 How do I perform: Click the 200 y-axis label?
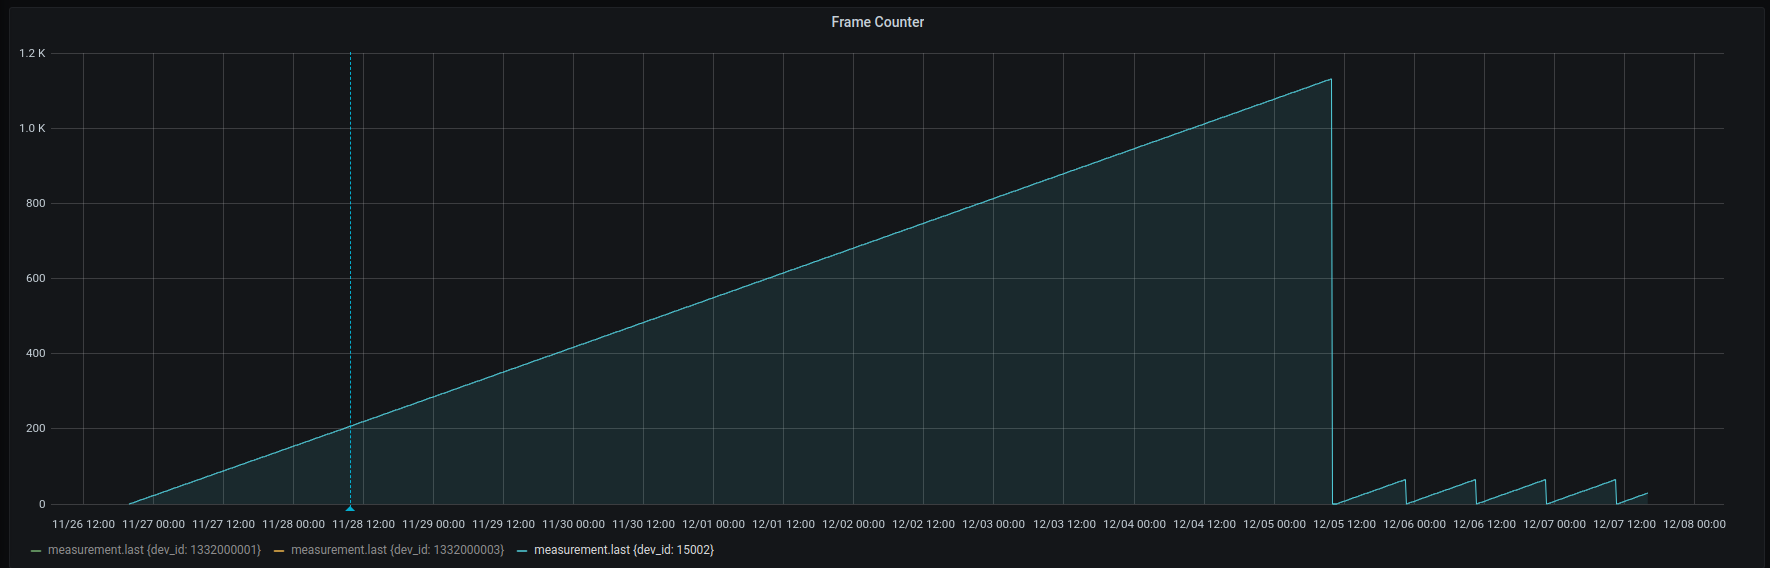pos(36,428)
